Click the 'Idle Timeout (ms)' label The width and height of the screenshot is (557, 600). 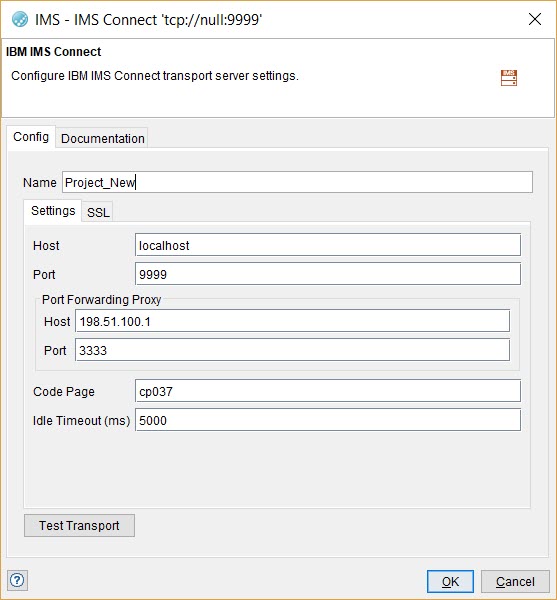click(81, 421)
